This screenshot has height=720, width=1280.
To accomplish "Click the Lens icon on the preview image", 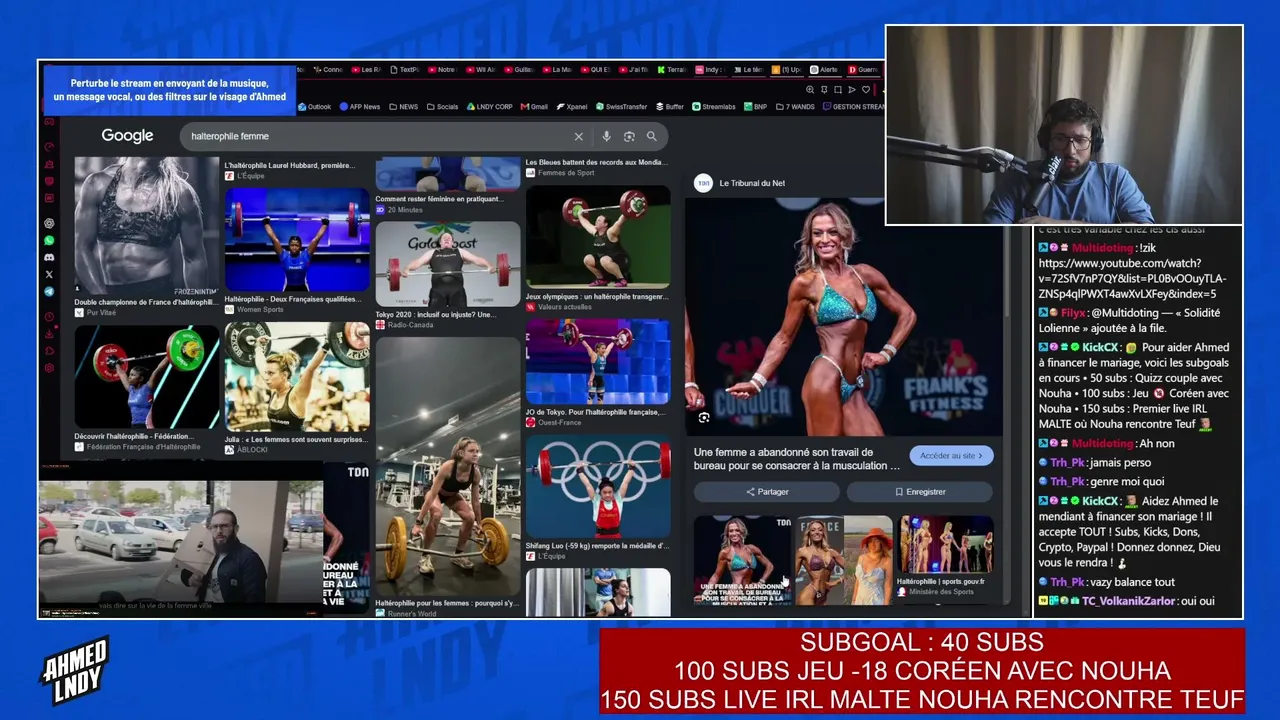I will point(704,418).
